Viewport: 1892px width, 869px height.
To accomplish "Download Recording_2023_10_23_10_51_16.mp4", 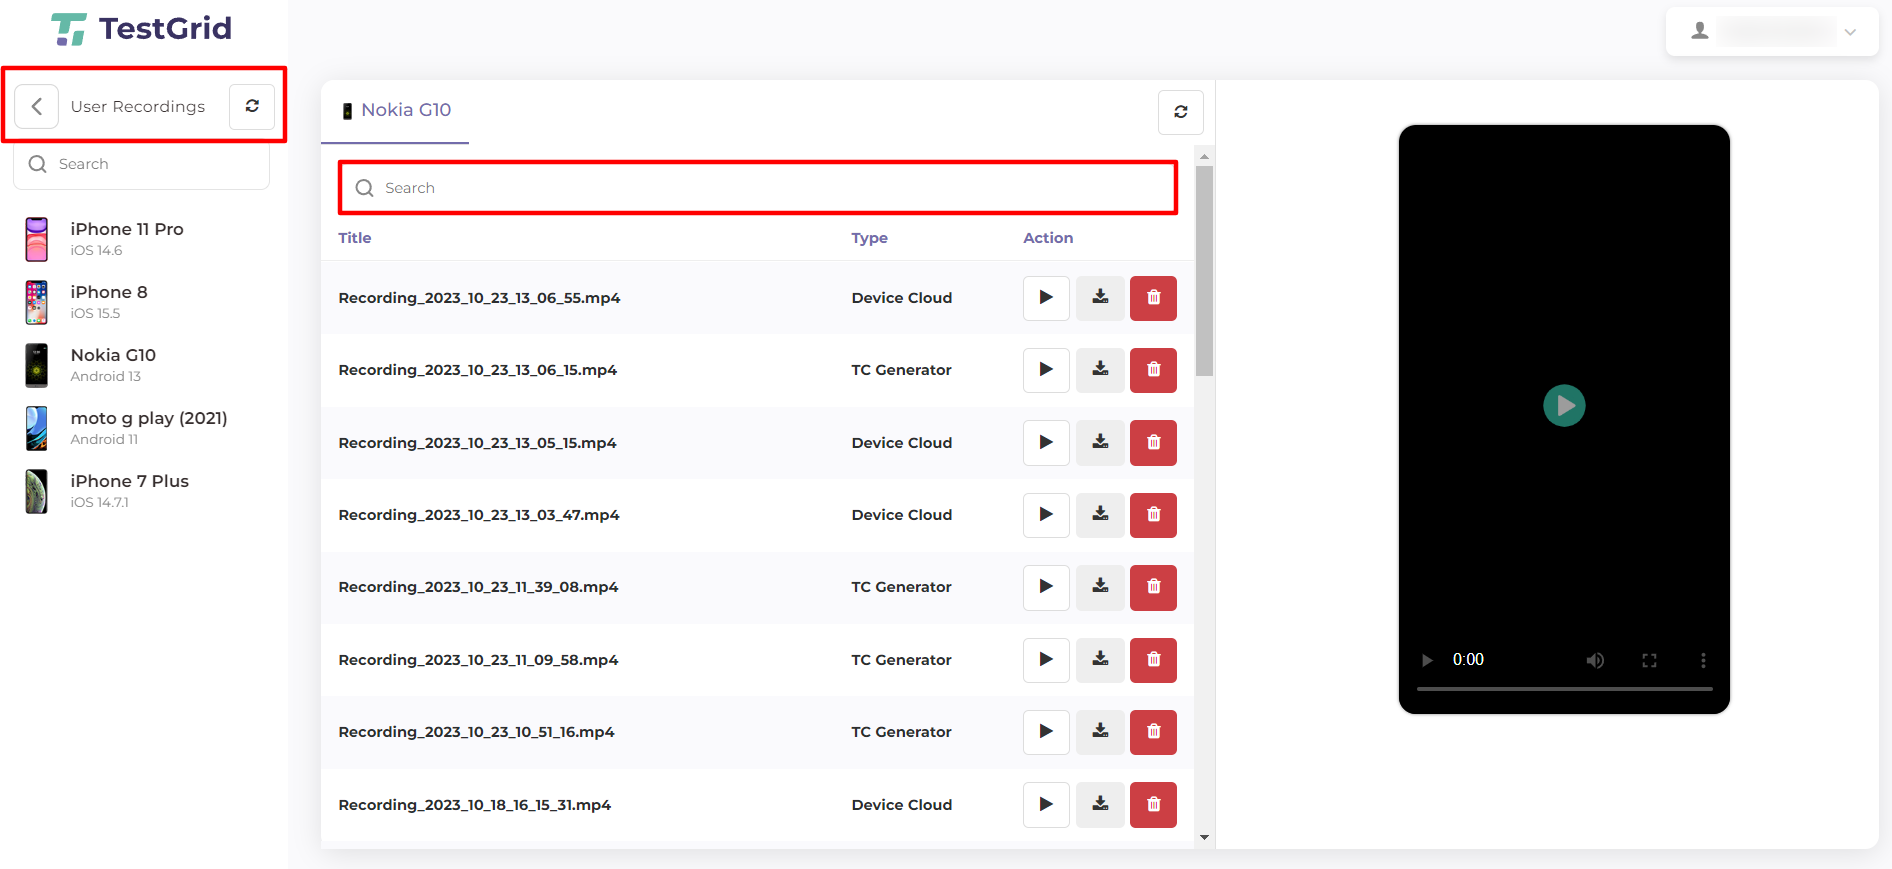I will 1100,732.
